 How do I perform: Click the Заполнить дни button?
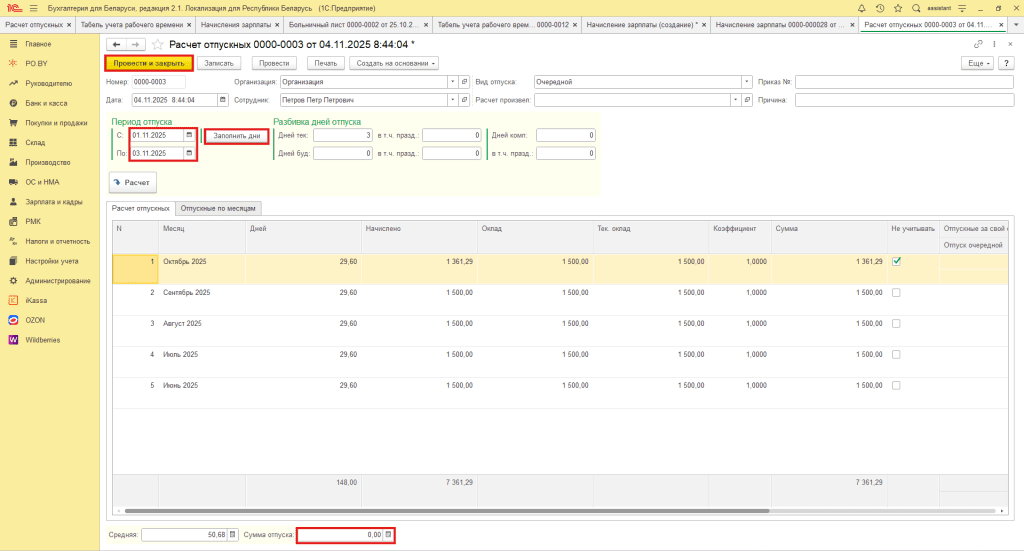coord(236,135)
